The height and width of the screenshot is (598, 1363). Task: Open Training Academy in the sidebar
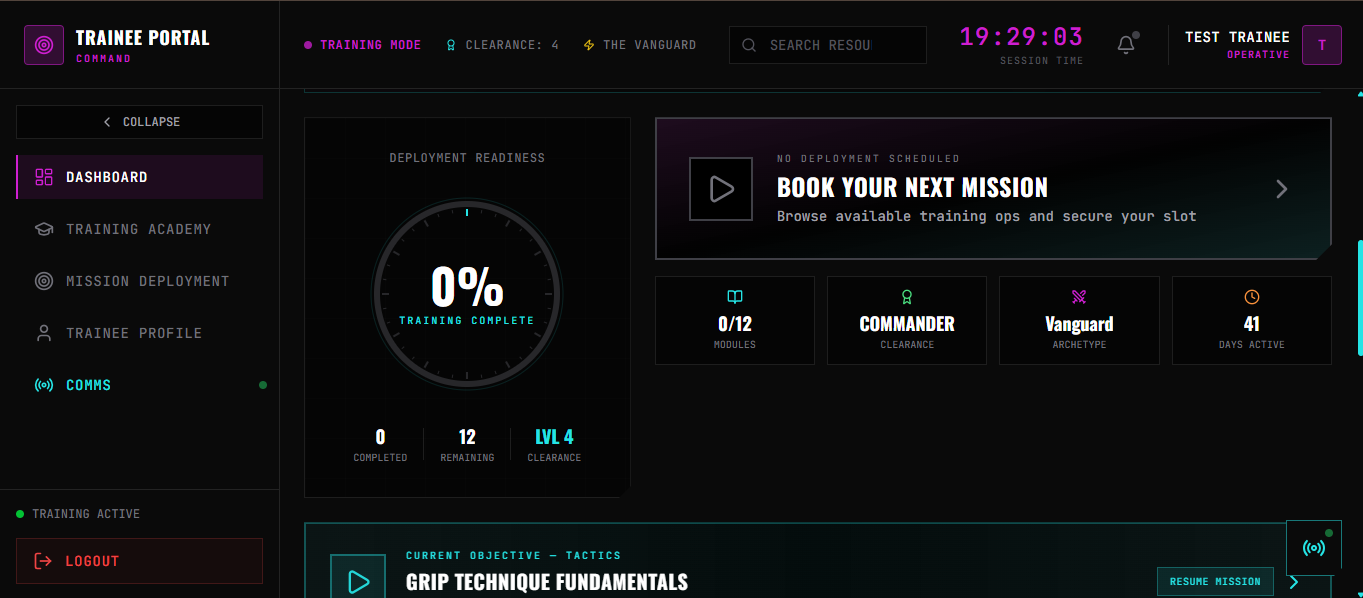(138, 229)
